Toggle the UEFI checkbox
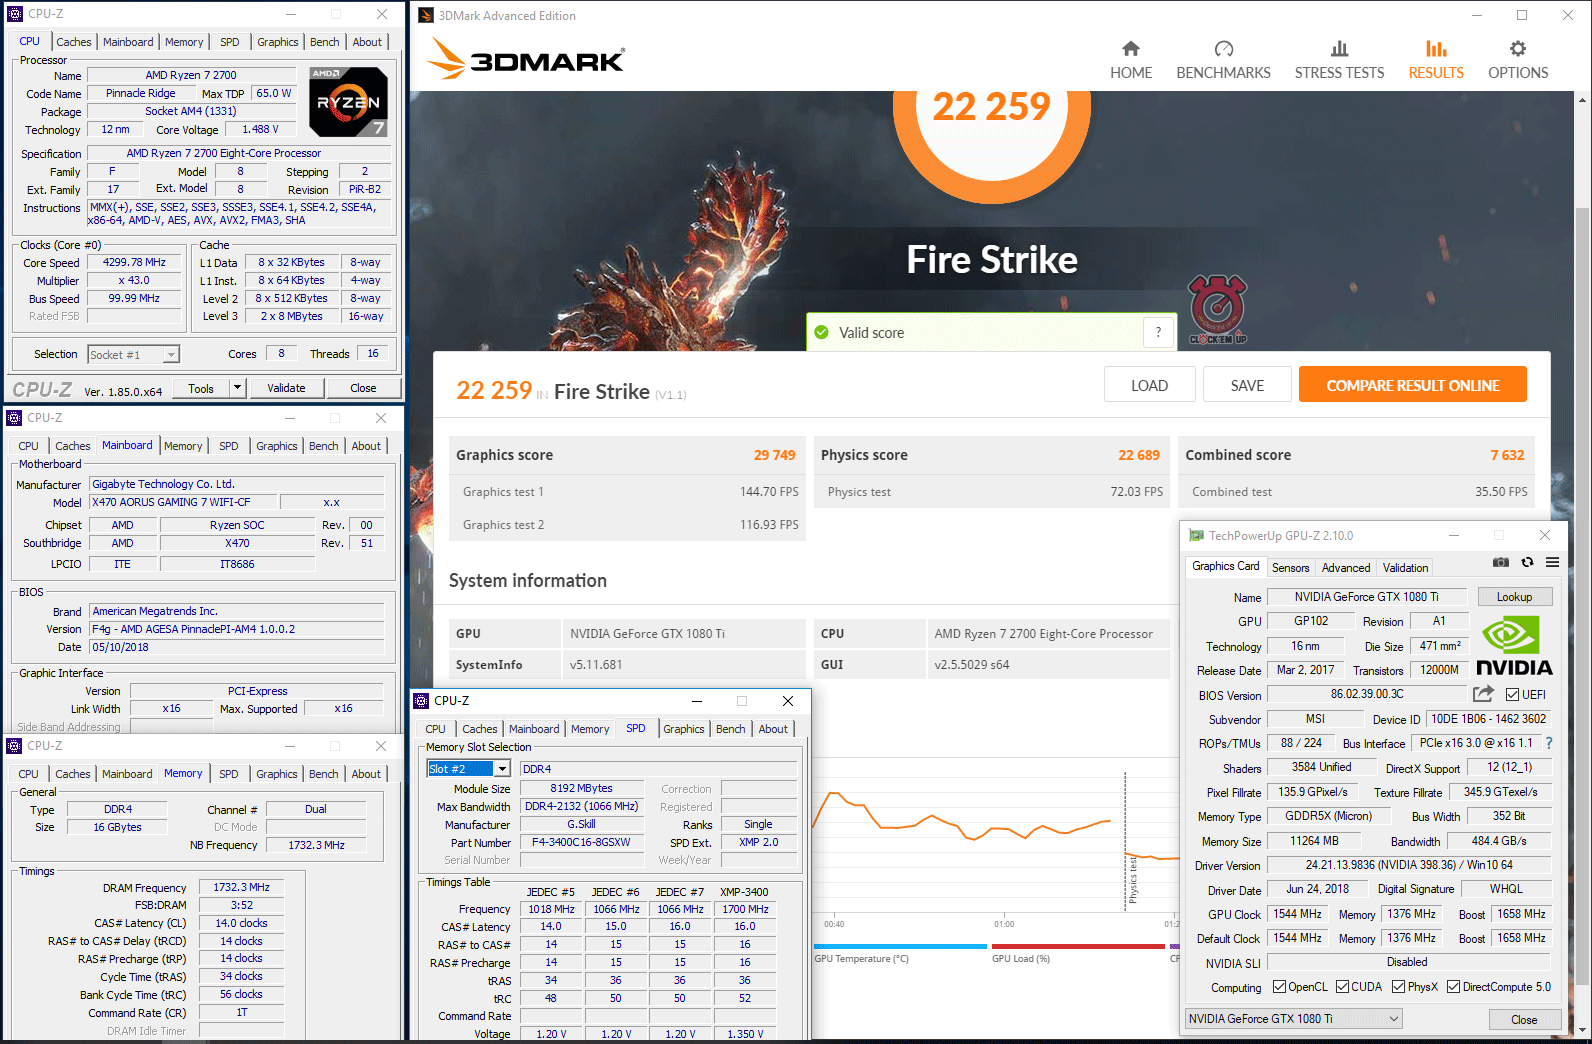This screenshot has height=1044, width=1592. point(1512,695)
